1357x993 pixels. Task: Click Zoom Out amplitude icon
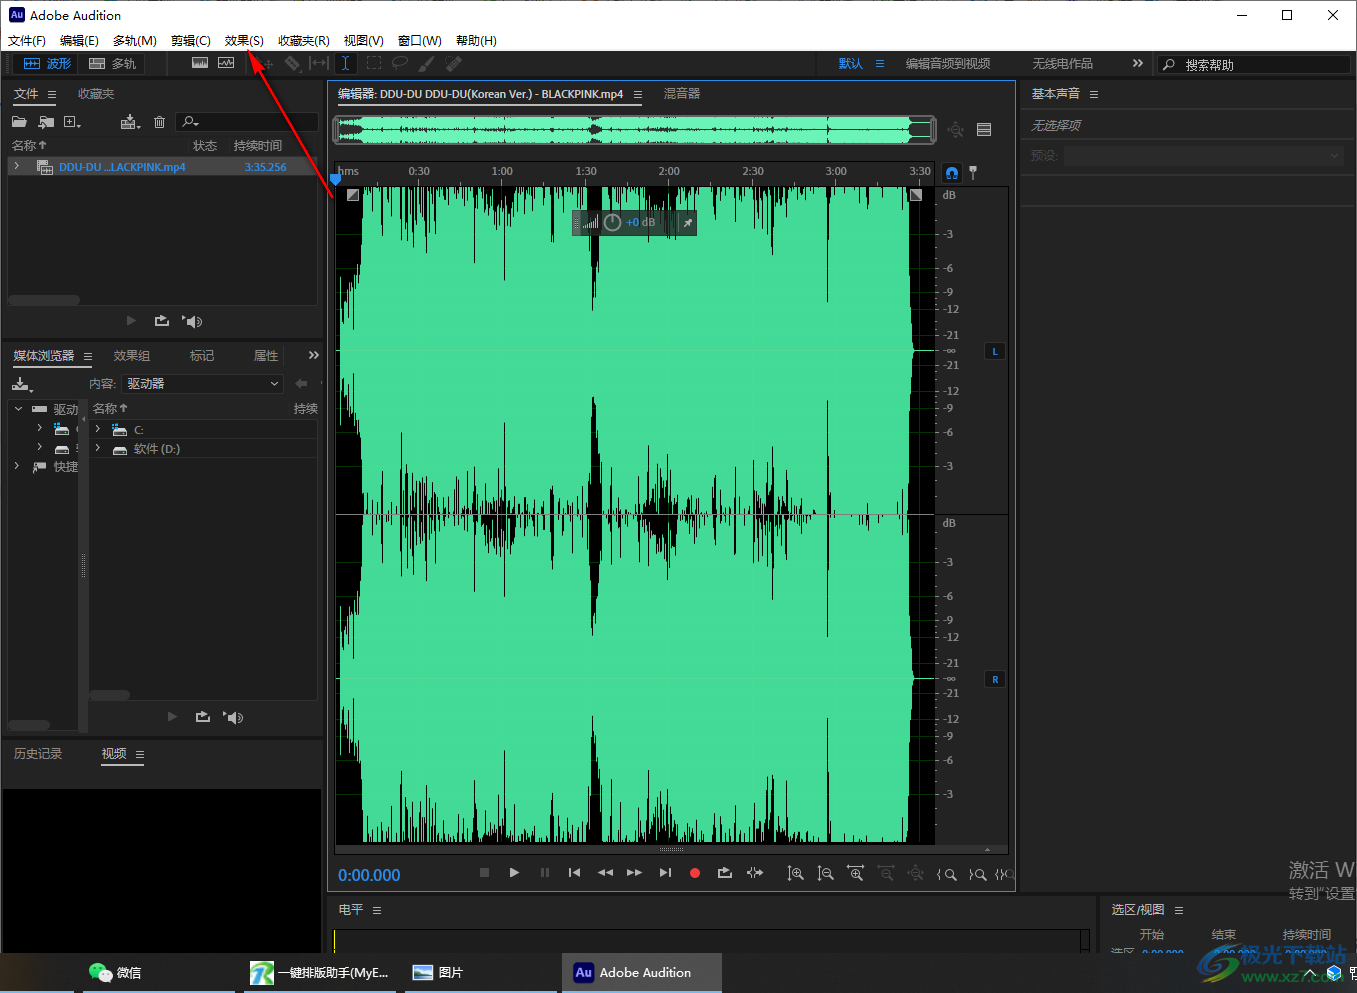coord(825,873)
